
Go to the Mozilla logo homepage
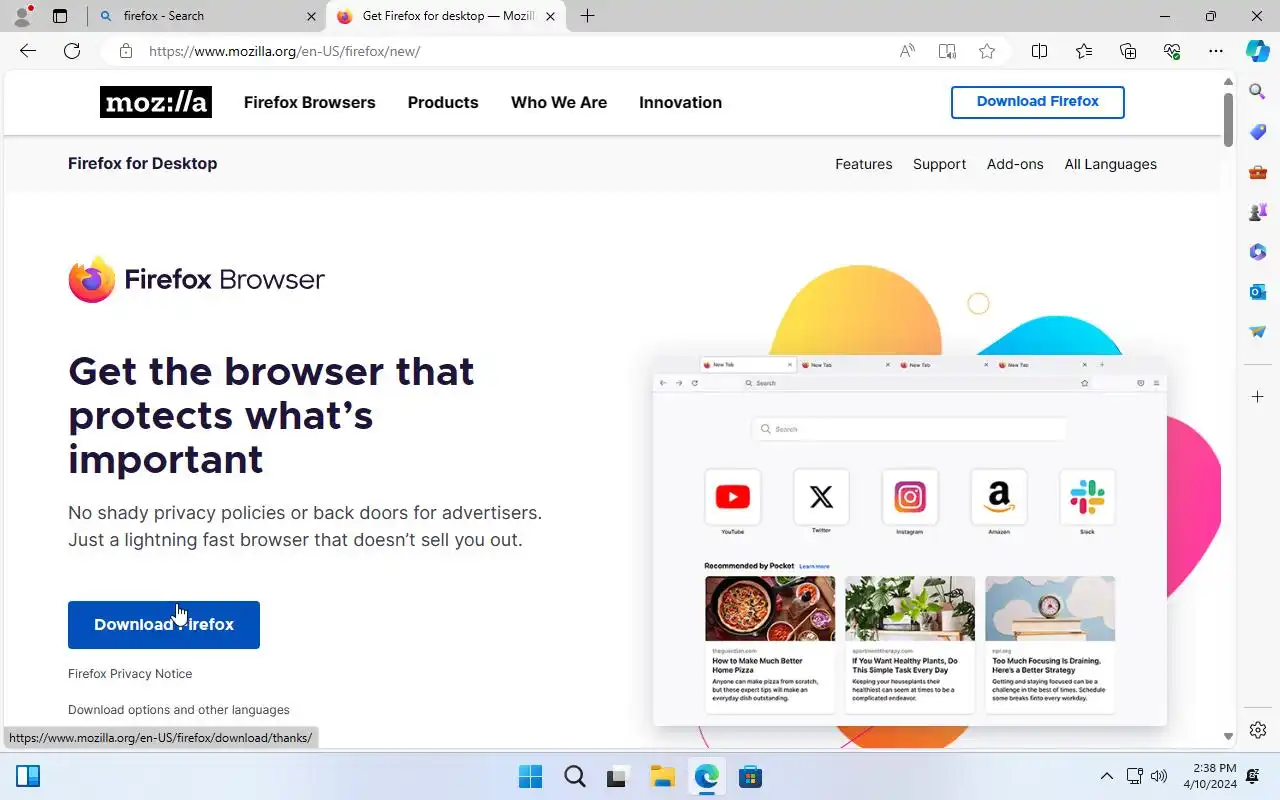pyautogui.click(x=156, y=102)
